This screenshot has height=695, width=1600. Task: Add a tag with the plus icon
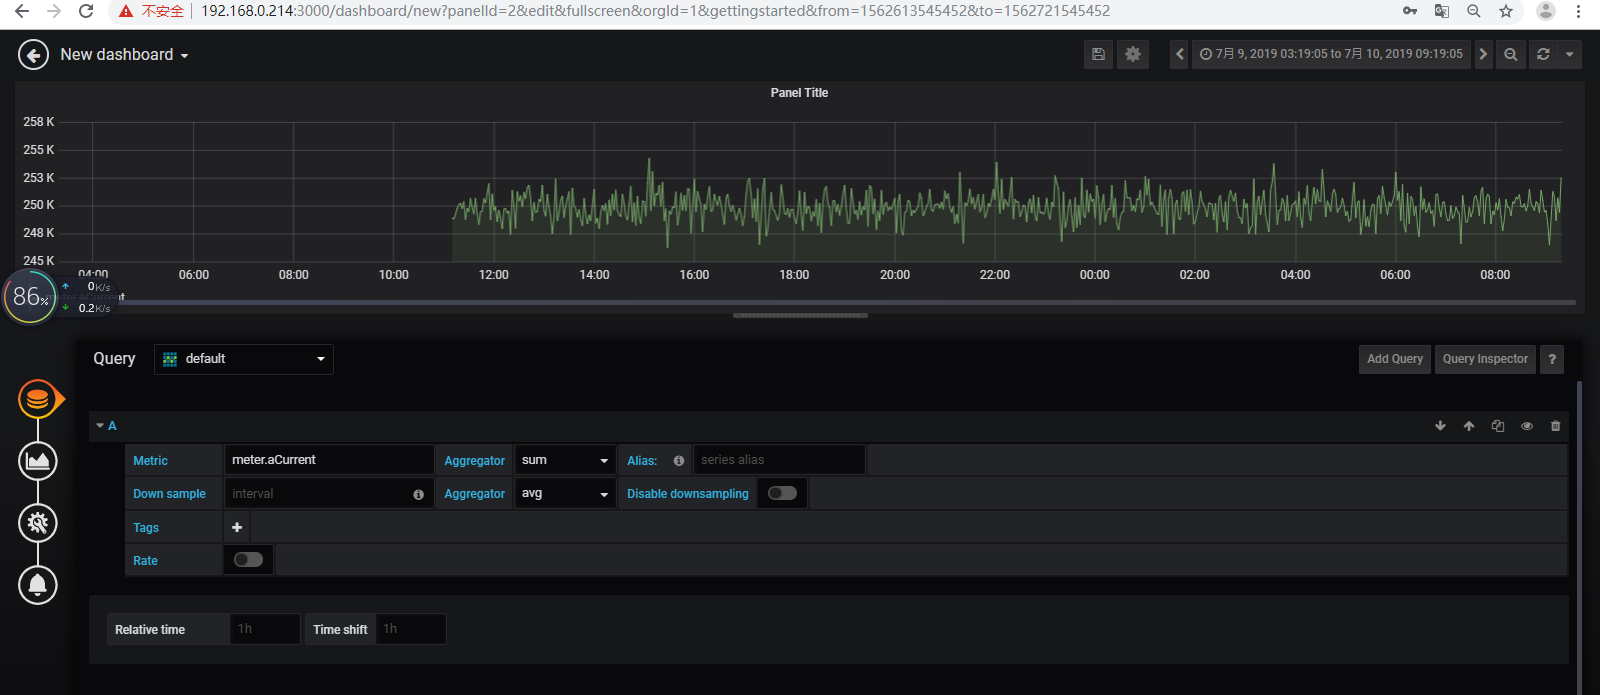pos(237,527)
